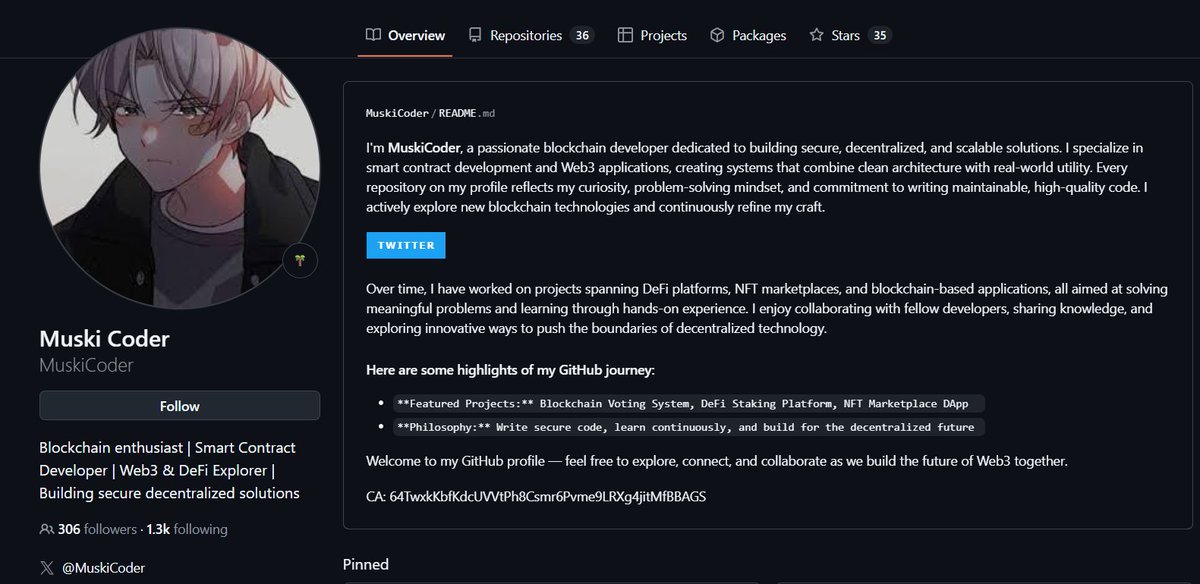Click the followers people icon
The image size is (1200, 584).
[46, 528]
